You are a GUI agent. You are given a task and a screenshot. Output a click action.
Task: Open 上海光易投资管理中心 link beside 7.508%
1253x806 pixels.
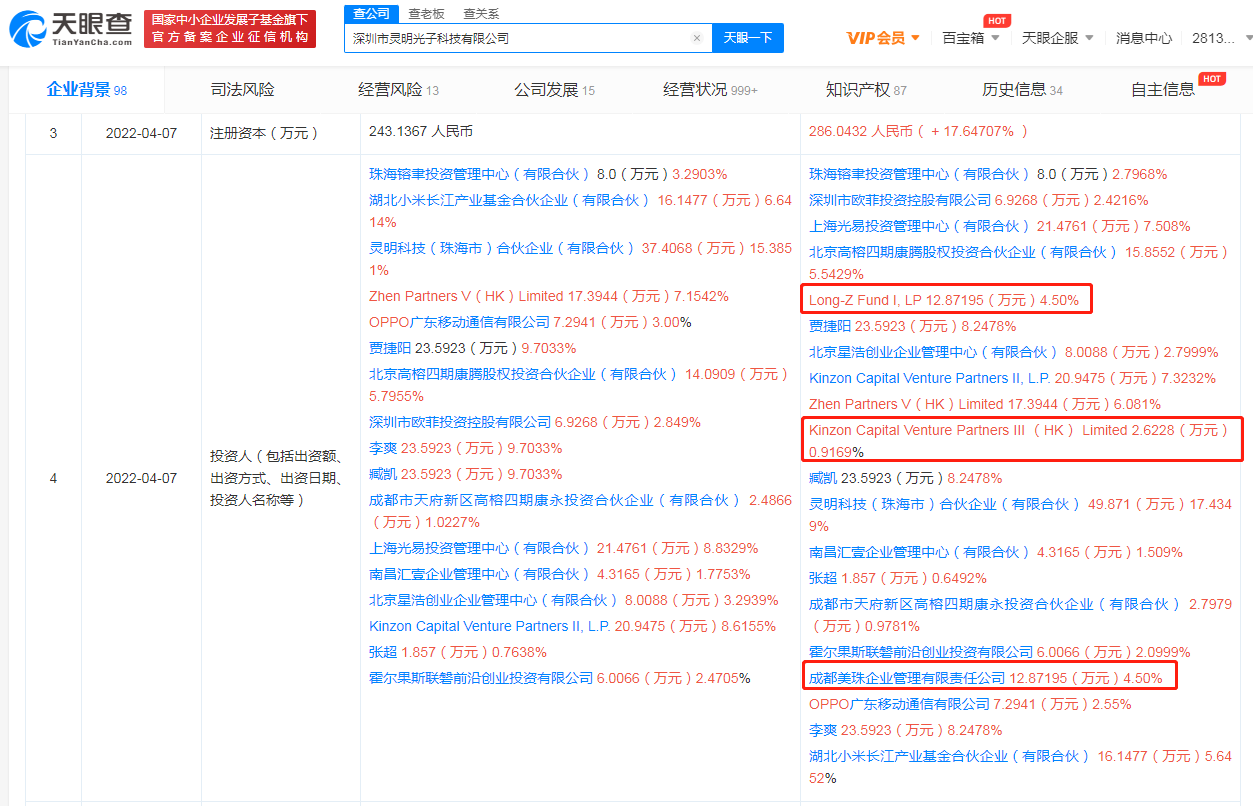coord(920,226)
